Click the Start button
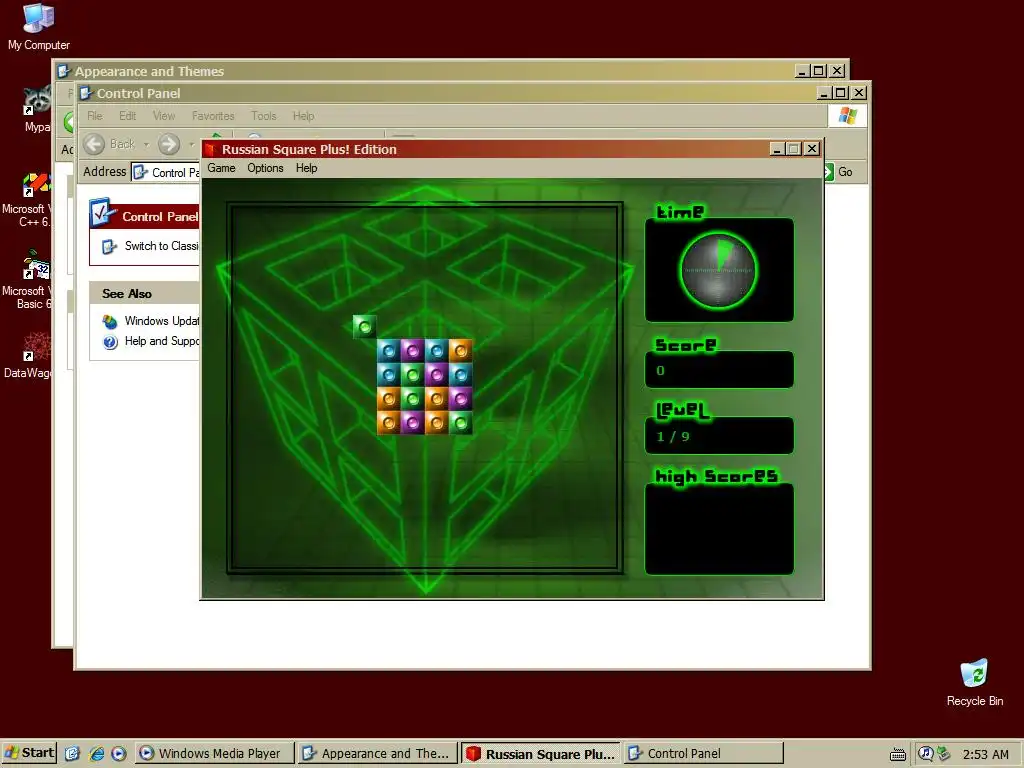The height and width of the screenshot is (768, 1024). 29,753
